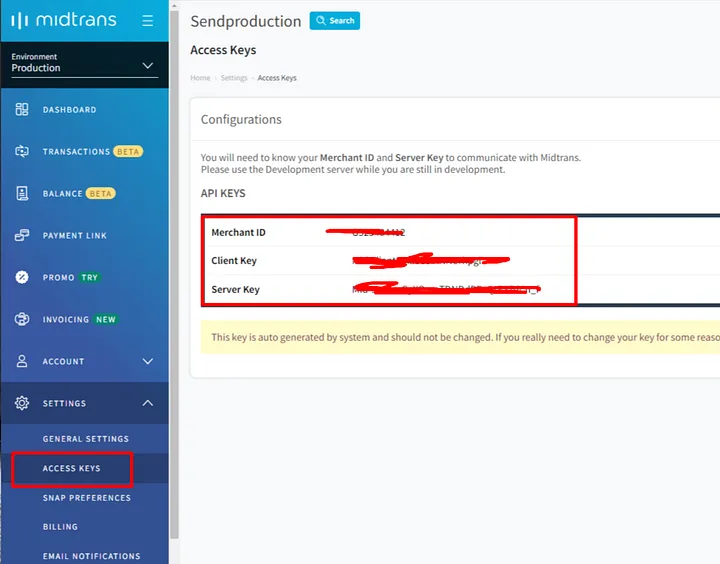The height and width of the screenshot is (564, 720).
Task: Click the Account person icon
Action: point(22,361)
